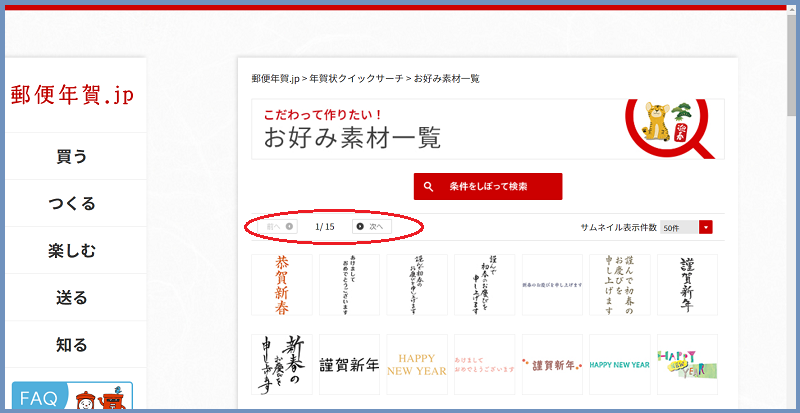800x413 pixels.
Task: Click the tiger magnifier banner illustration
Action: [668, 128]
